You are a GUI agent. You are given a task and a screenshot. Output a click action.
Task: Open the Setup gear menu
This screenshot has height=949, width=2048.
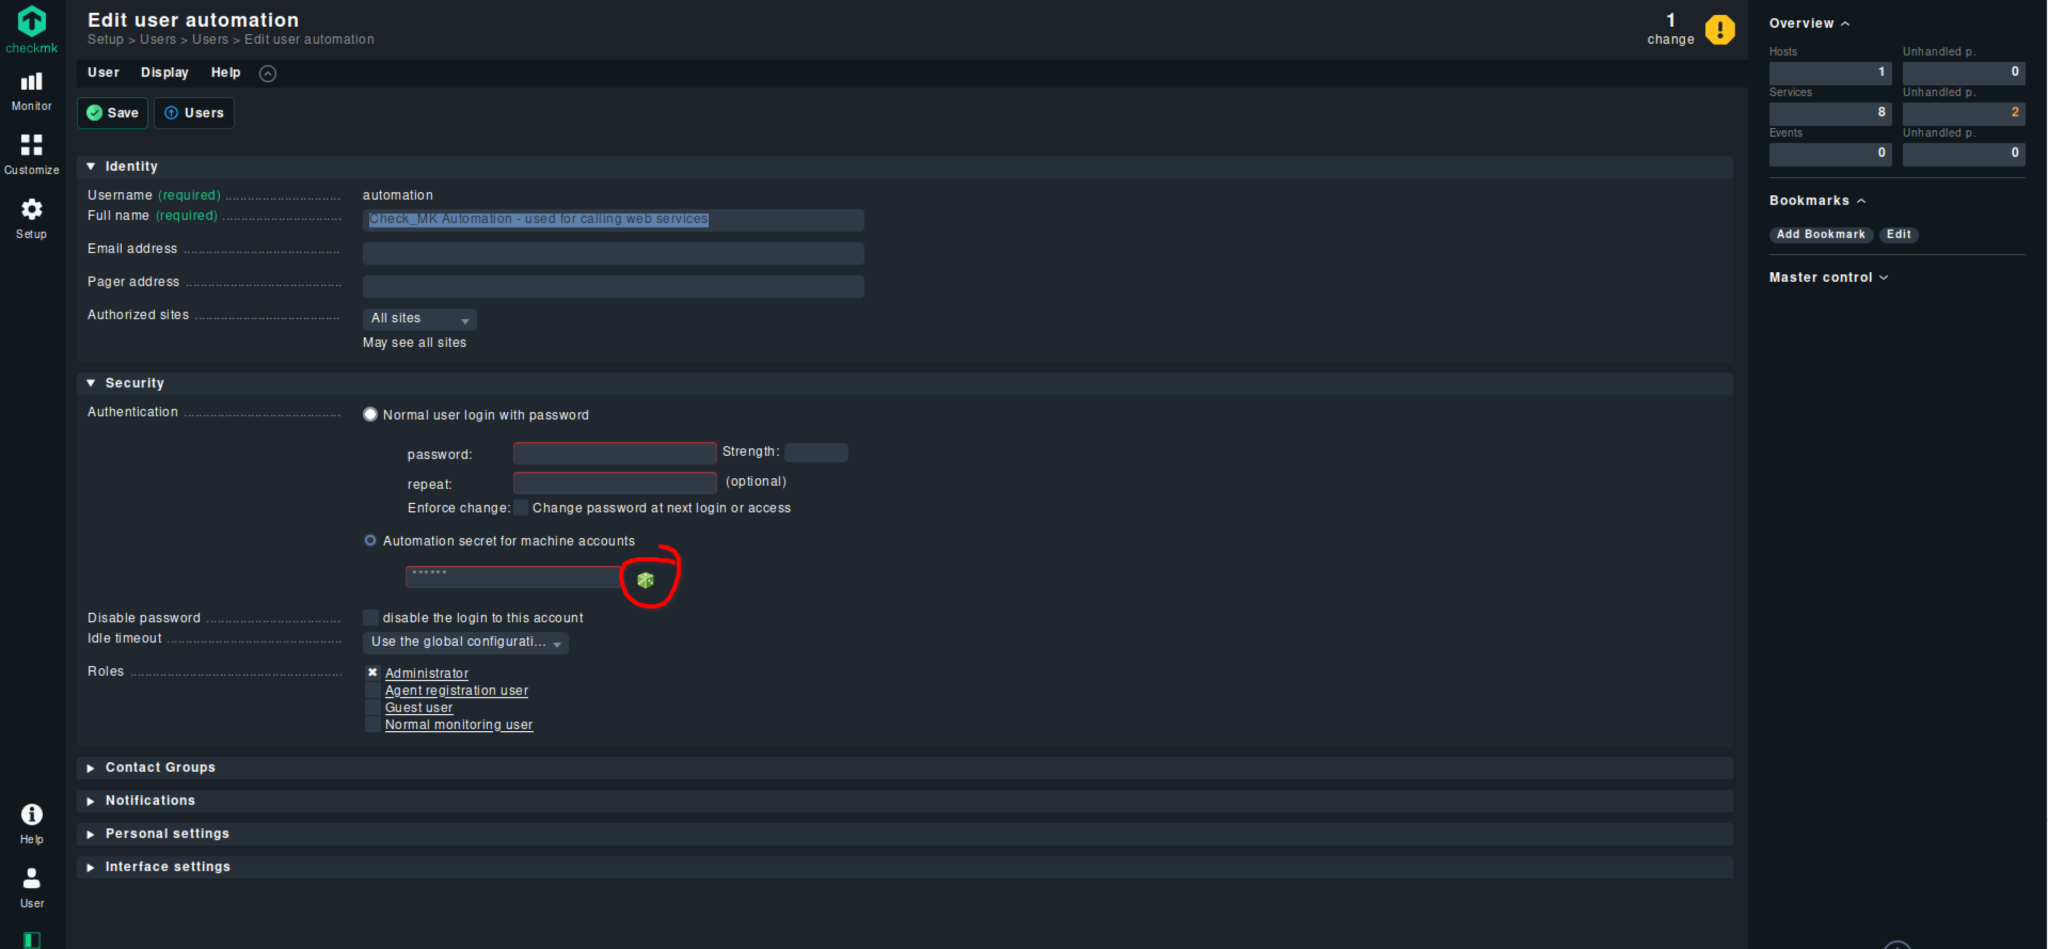[x=32, y=217]
